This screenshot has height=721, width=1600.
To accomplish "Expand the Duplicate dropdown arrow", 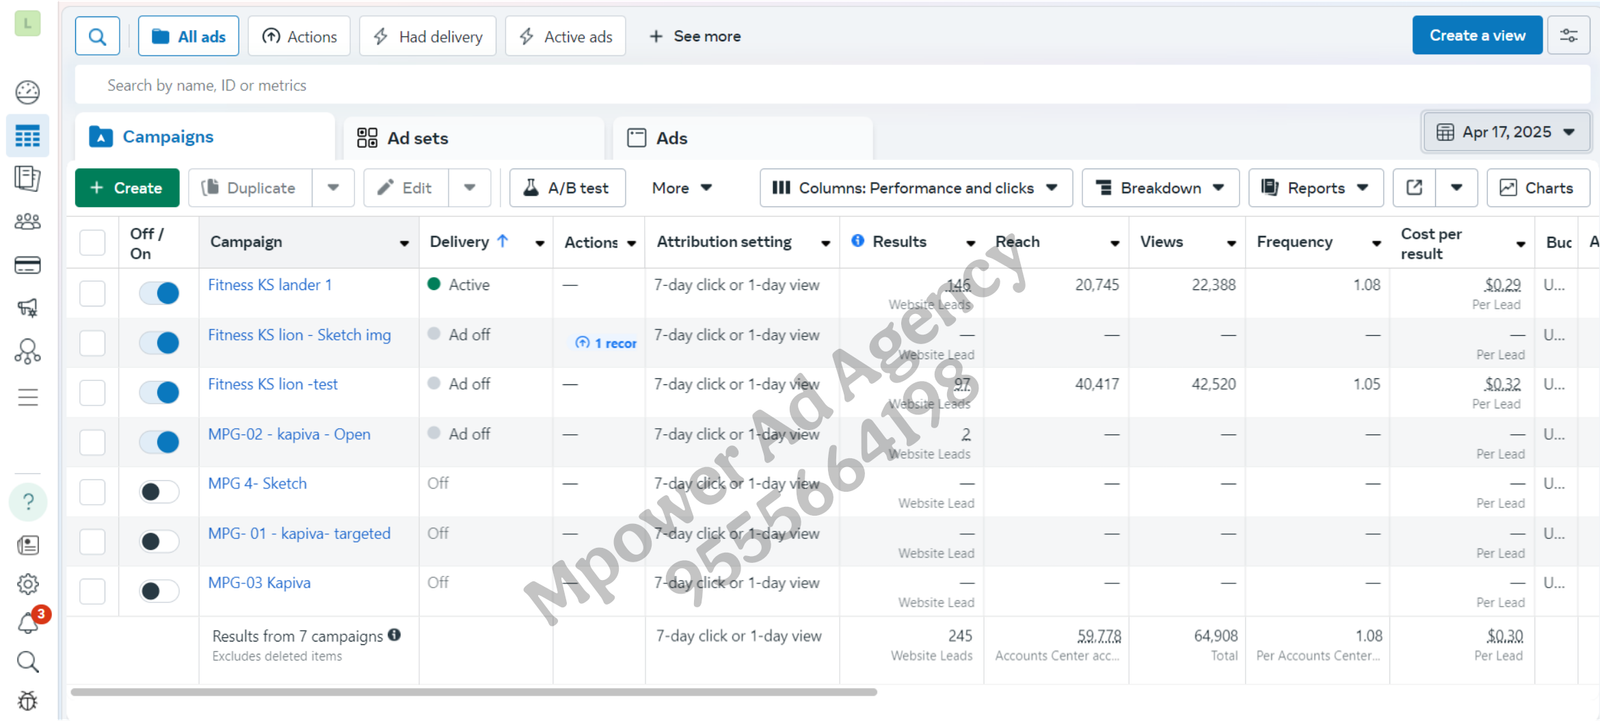I will [x=333, y=188].
